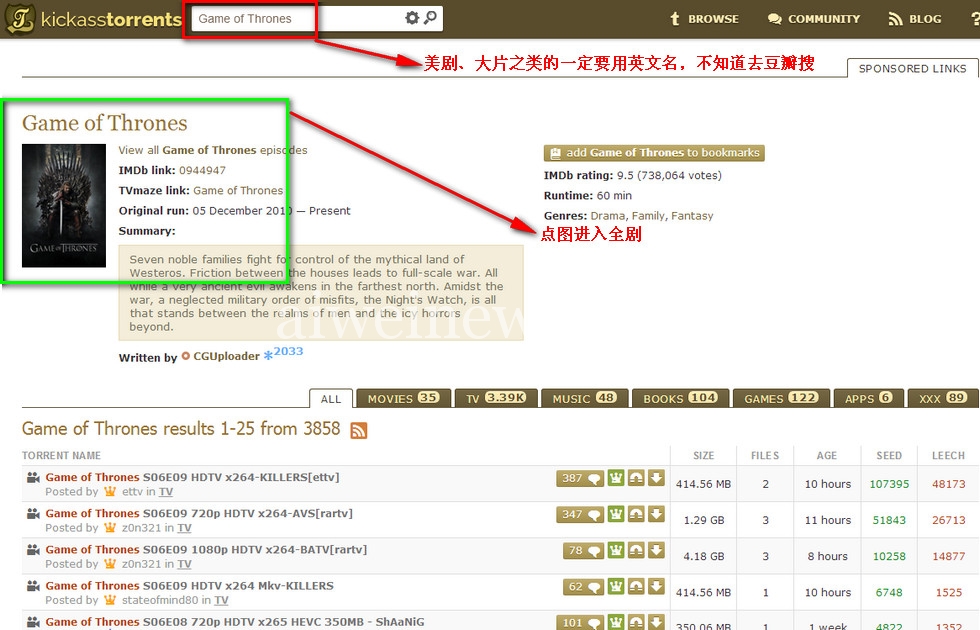Open magnet link for 720p AVS[rartv]
The width and height of the screenshot is (980, 630).
636,514
